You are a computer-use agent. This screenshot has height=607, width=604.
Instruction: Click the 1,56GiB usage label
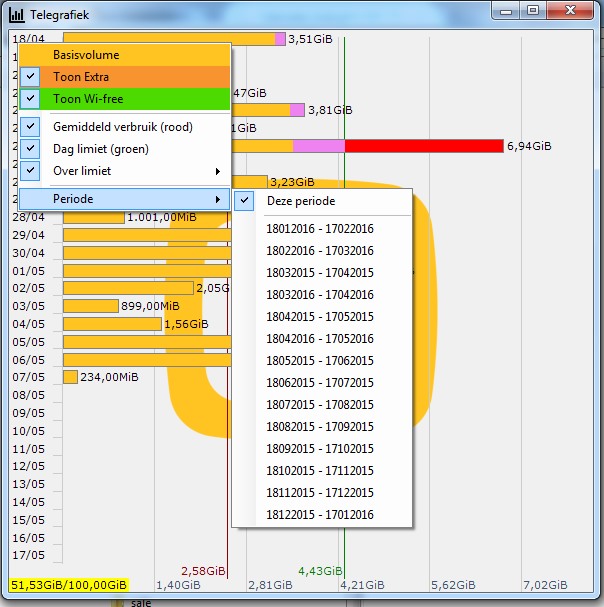(x=186, y=324)
